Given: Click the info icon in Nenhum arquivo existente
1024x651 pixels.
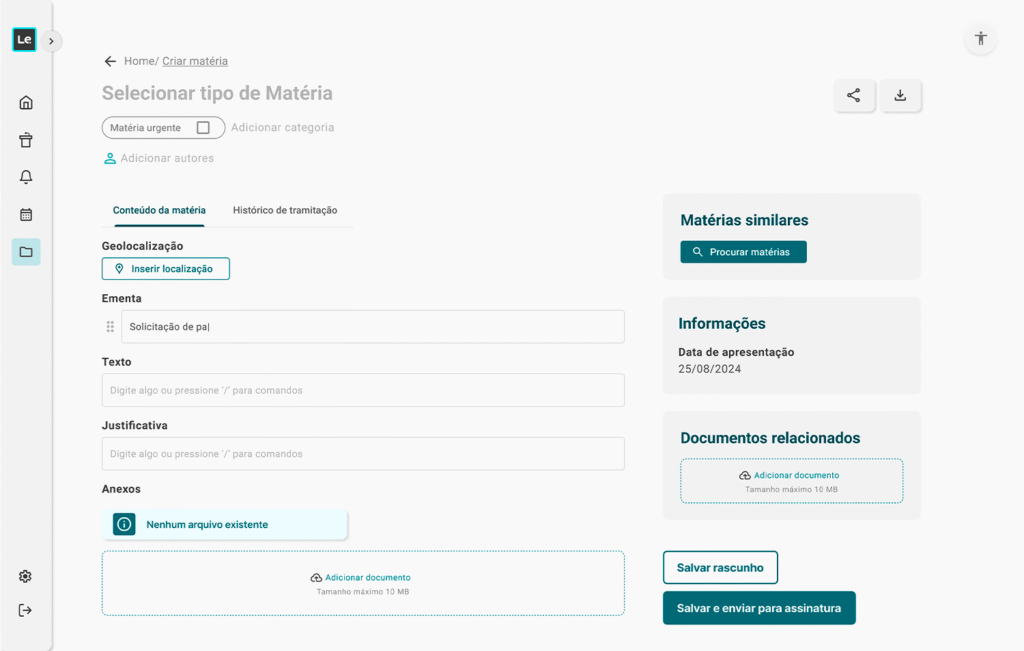Looking at the screenshot, I should click(x=124, y=524).
